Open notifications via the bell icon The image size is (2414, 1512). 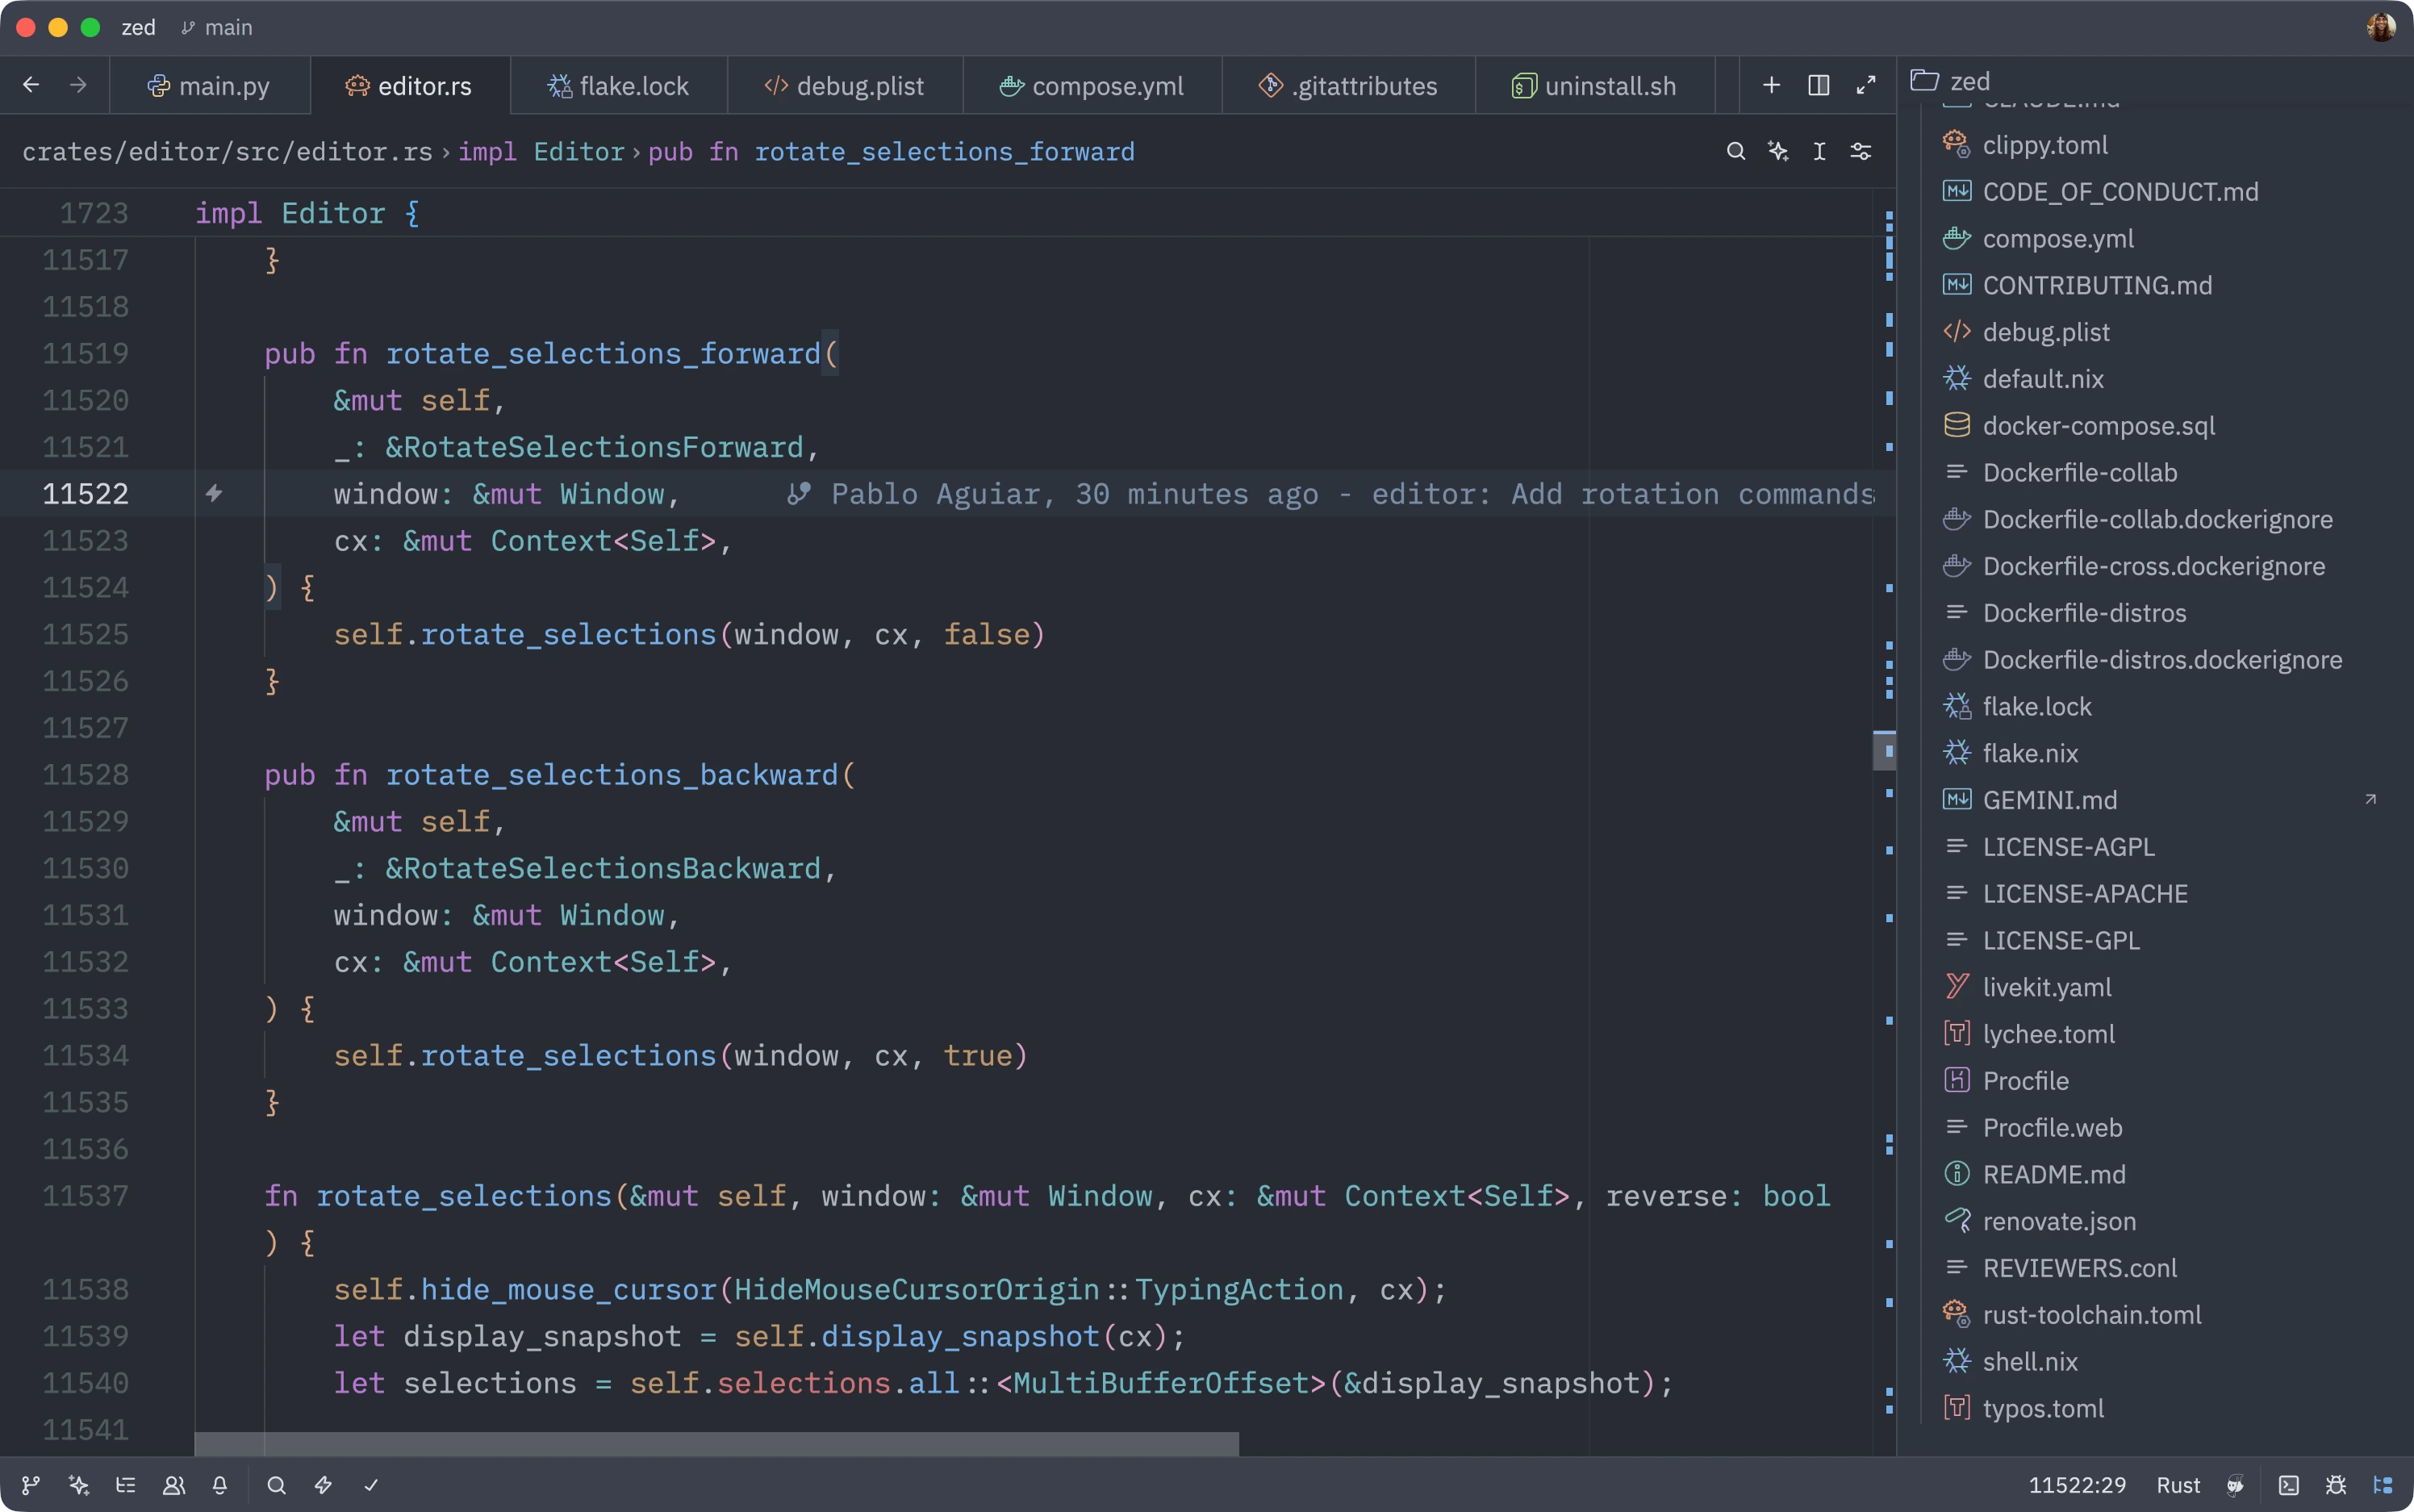(221, 1486)
